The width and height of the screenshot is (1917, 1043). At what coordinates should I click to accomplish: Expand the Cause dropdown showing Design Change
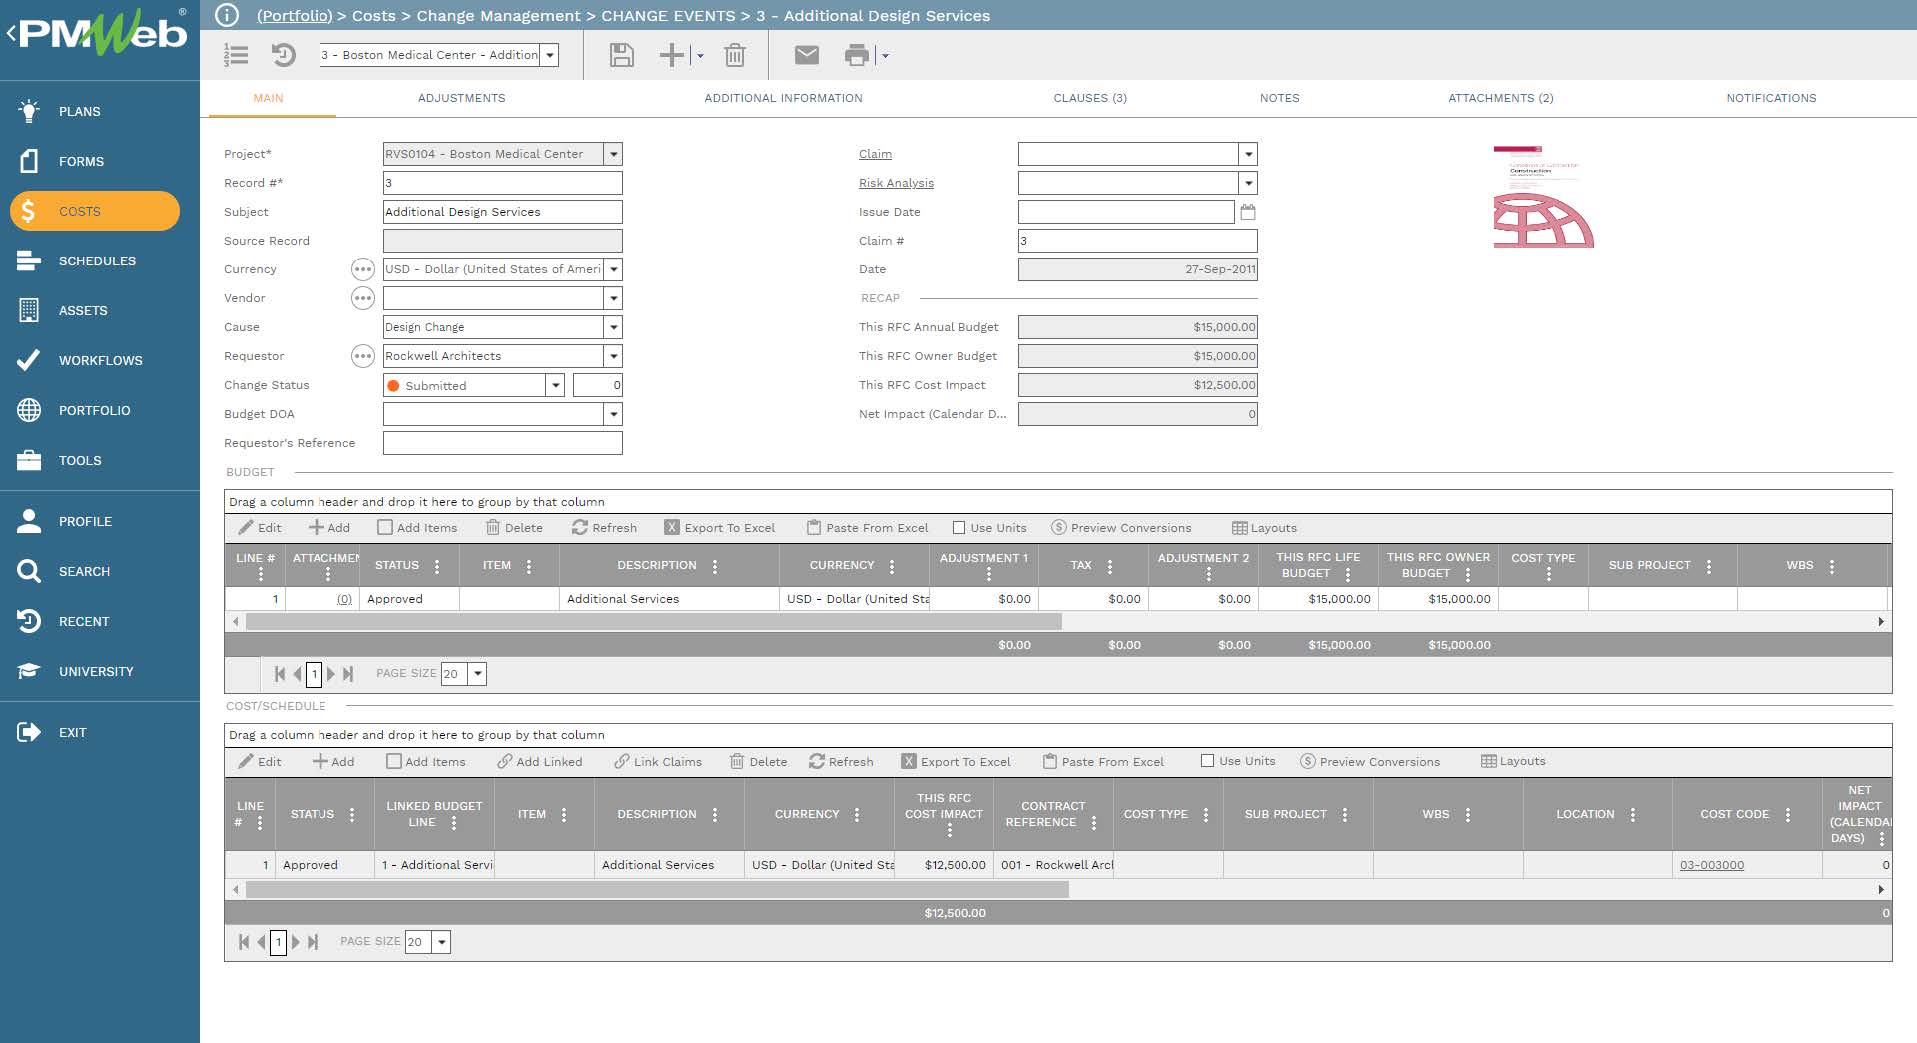pos(614,327)
